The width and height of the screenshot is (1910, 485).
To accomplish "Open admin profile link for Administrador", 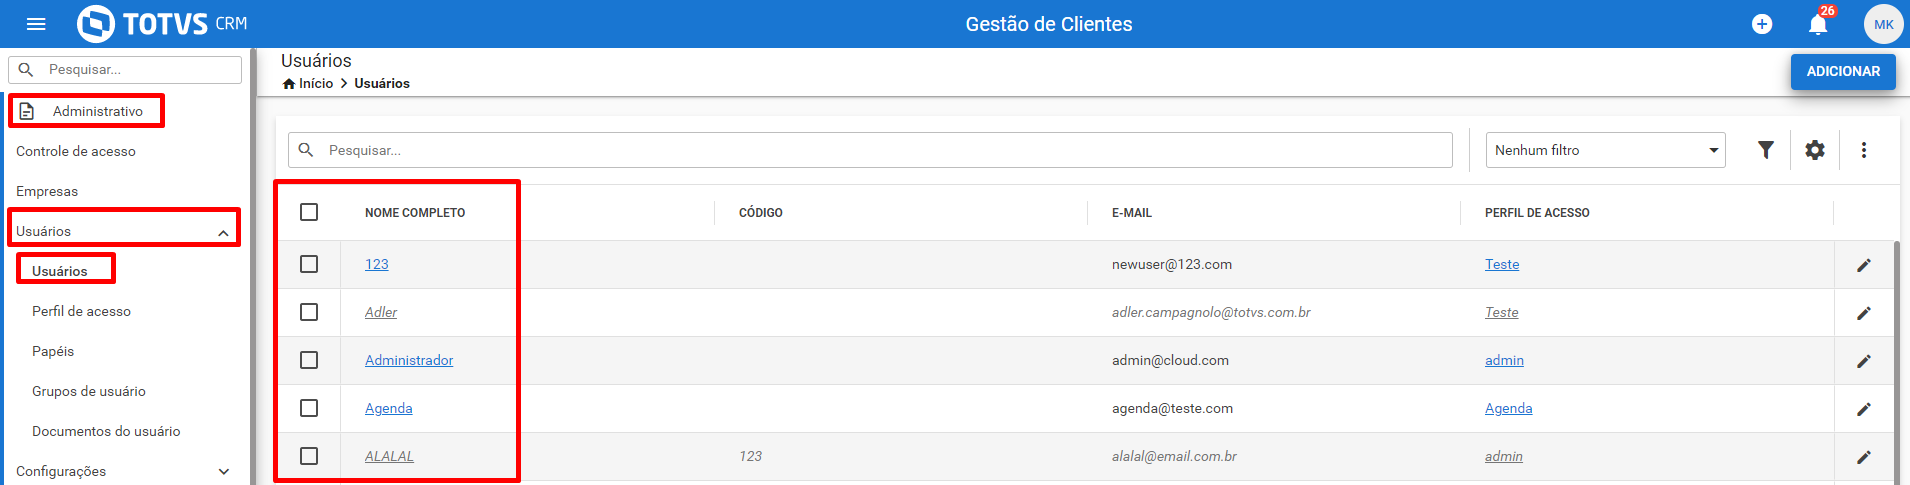I will (x=1504, y=360).
